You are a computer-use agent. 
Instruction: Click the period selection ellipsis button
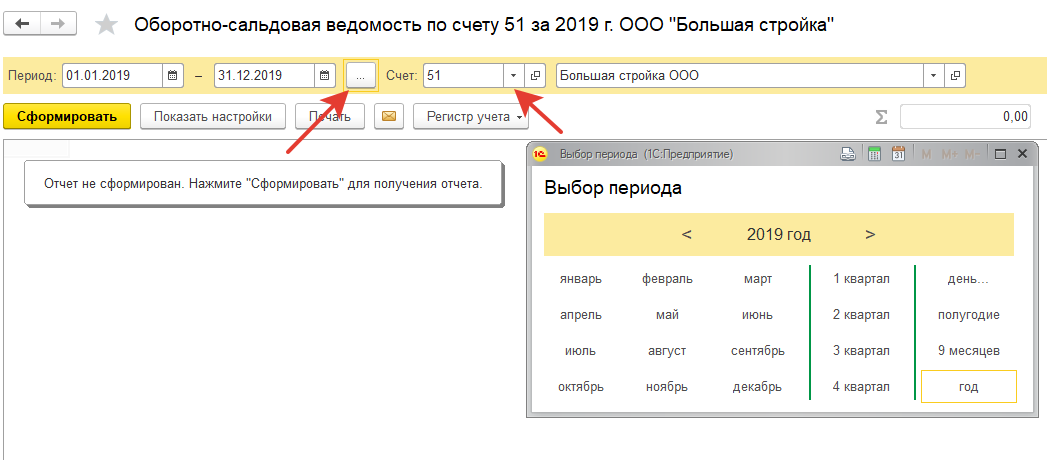[x=361, y=75]
